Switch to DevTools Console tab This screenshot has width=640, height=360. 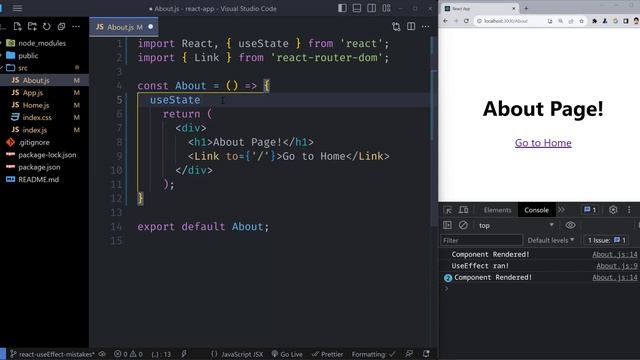(x=536, y=210)
